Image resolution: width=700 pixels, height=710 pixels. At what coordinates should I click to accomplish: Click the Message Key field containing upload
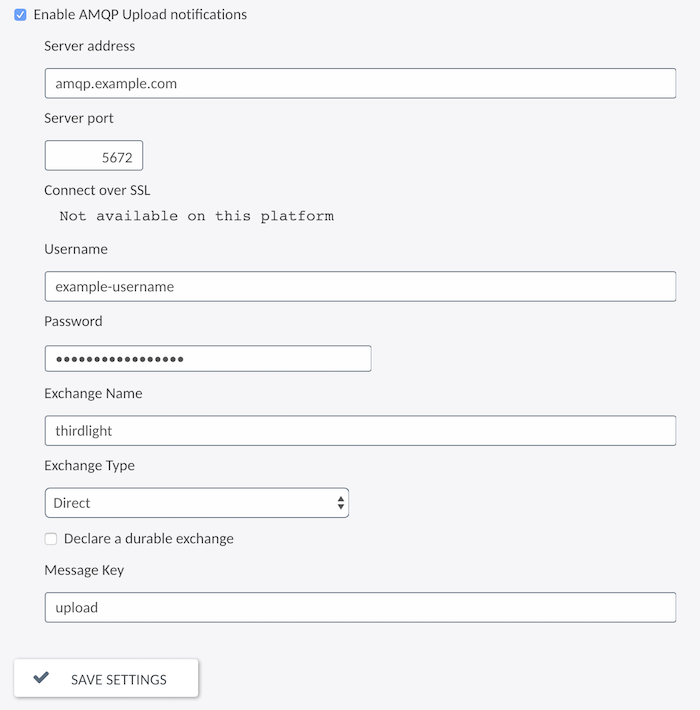tap(360, 607)
